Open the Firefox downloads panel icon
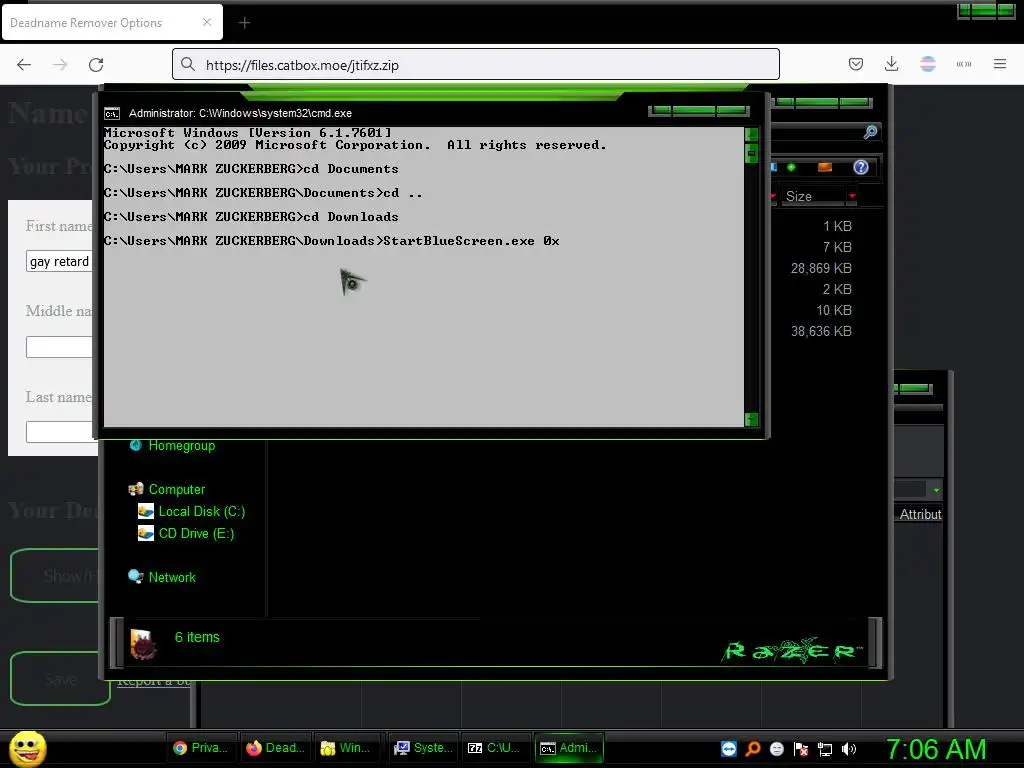 (891, 64)
